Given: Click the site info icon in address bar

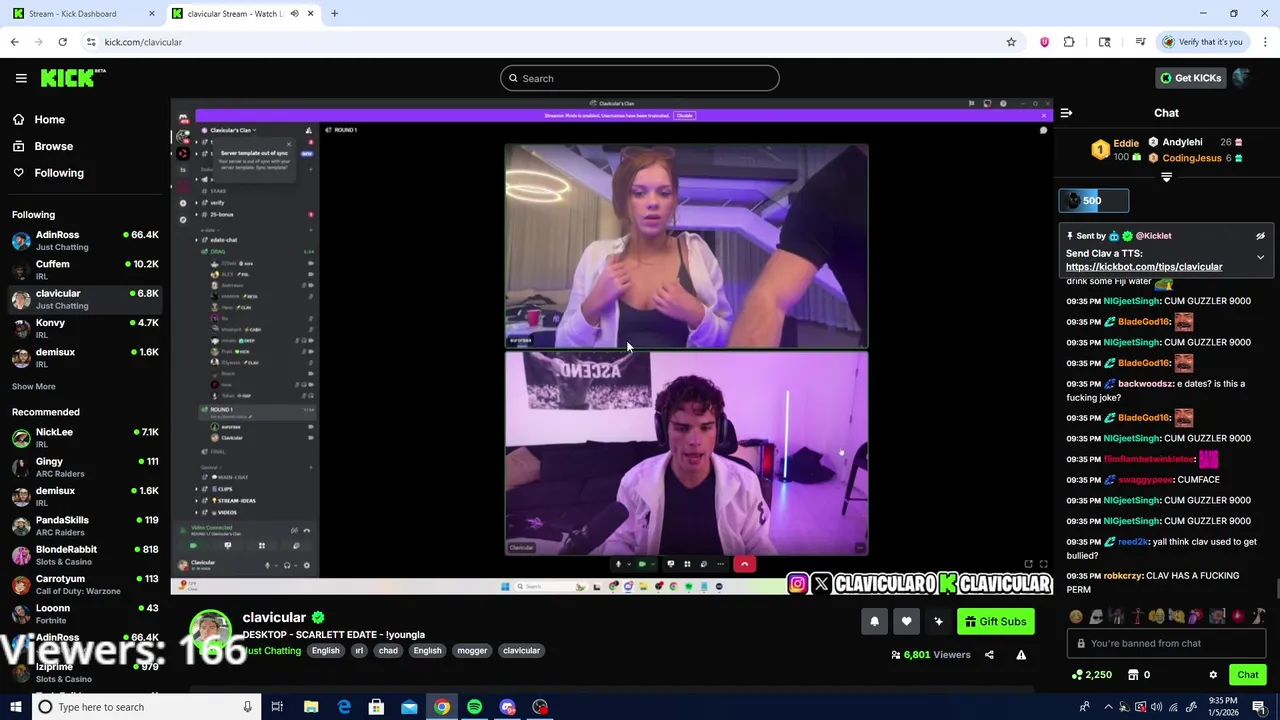Looking at the screenshot, I should 91,42.
